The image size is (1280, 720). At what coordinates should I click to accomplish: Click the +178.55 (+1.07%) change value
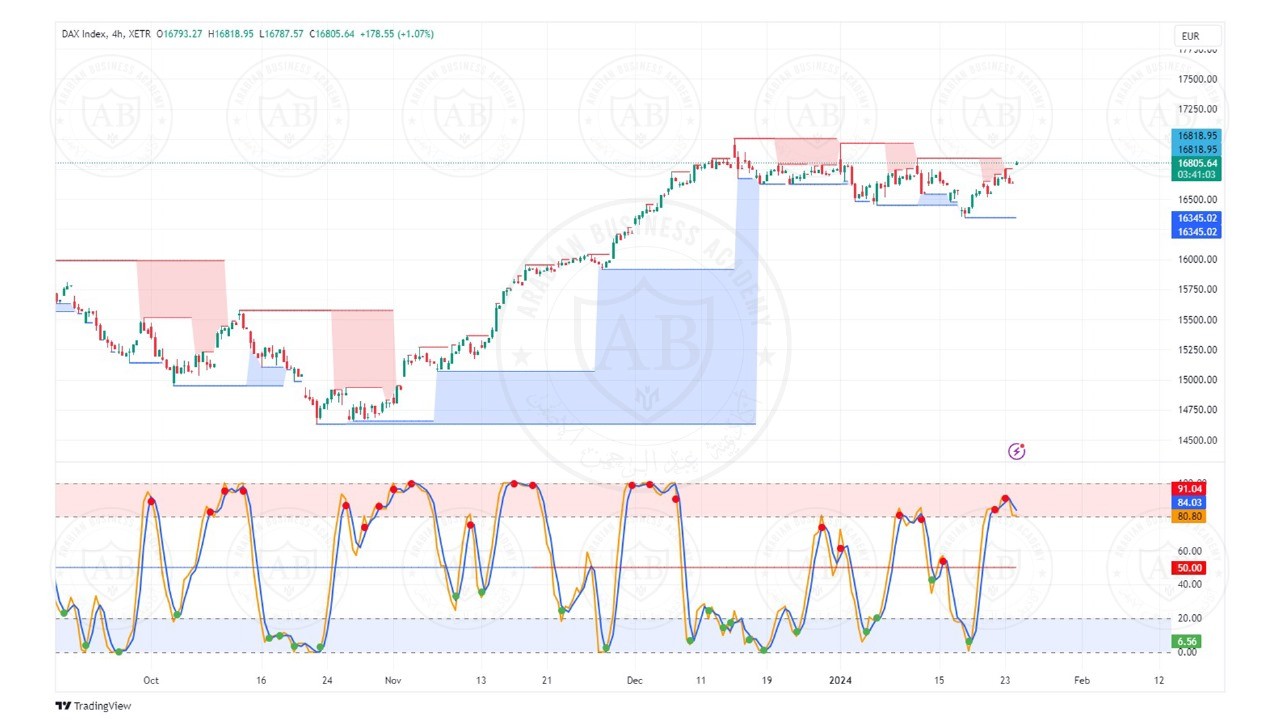tap(397, 34)
